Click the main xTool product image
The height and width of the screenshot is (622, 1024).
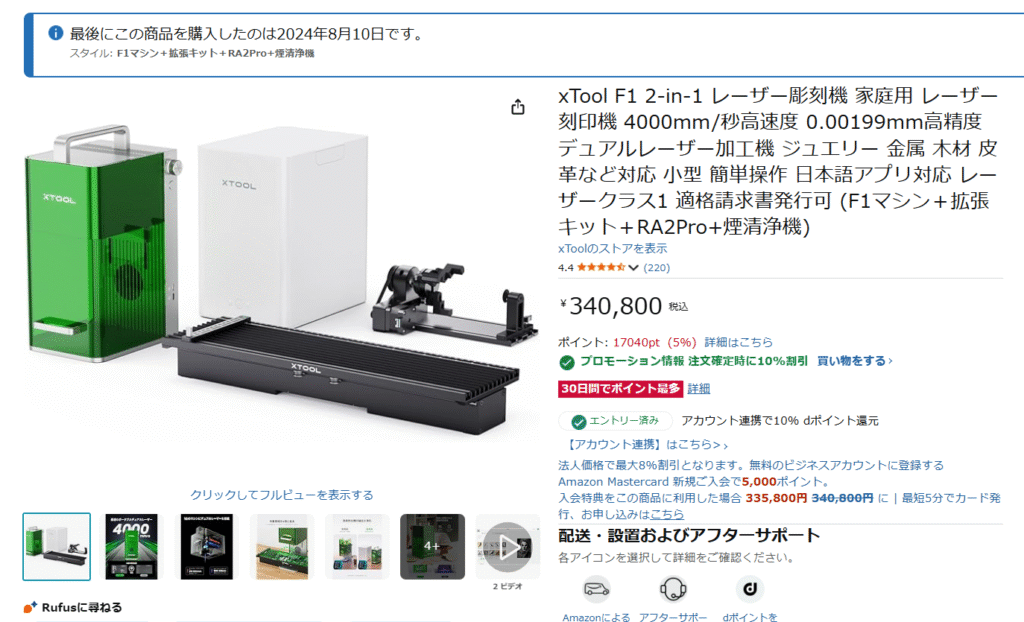pyautogui.click(x=281, y=281)
